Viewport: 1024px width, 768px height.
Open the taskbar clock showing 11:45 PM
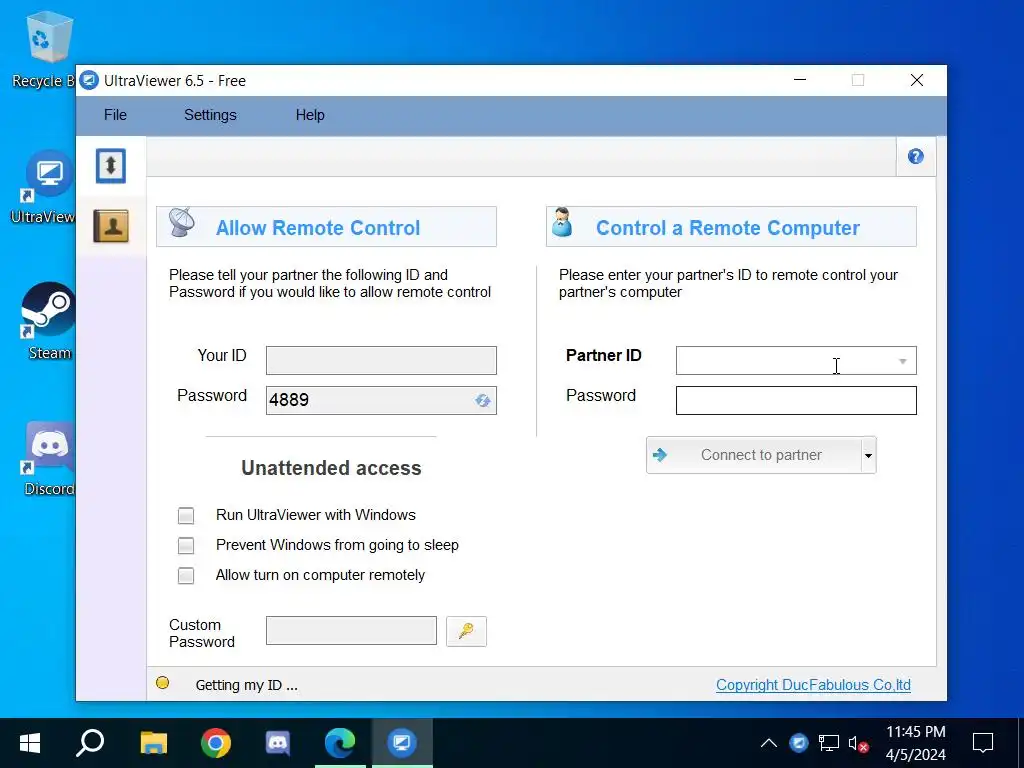pyautogui.click(x=916, y=743)
